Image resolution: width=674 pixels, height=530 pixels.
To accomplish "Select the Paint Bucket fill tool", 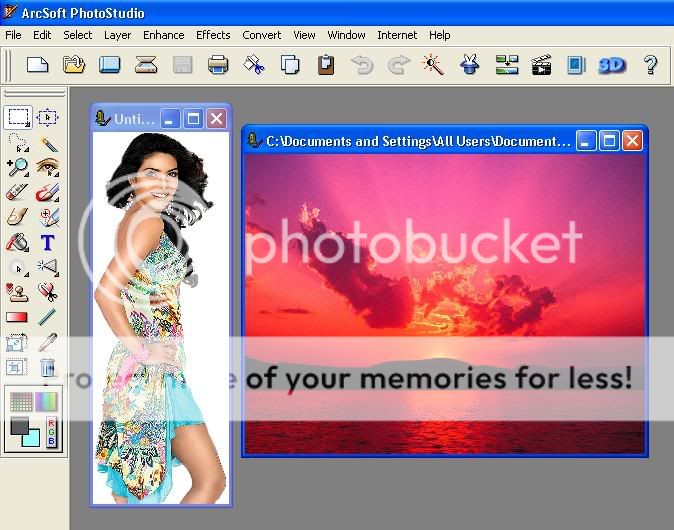I will 18,242.
